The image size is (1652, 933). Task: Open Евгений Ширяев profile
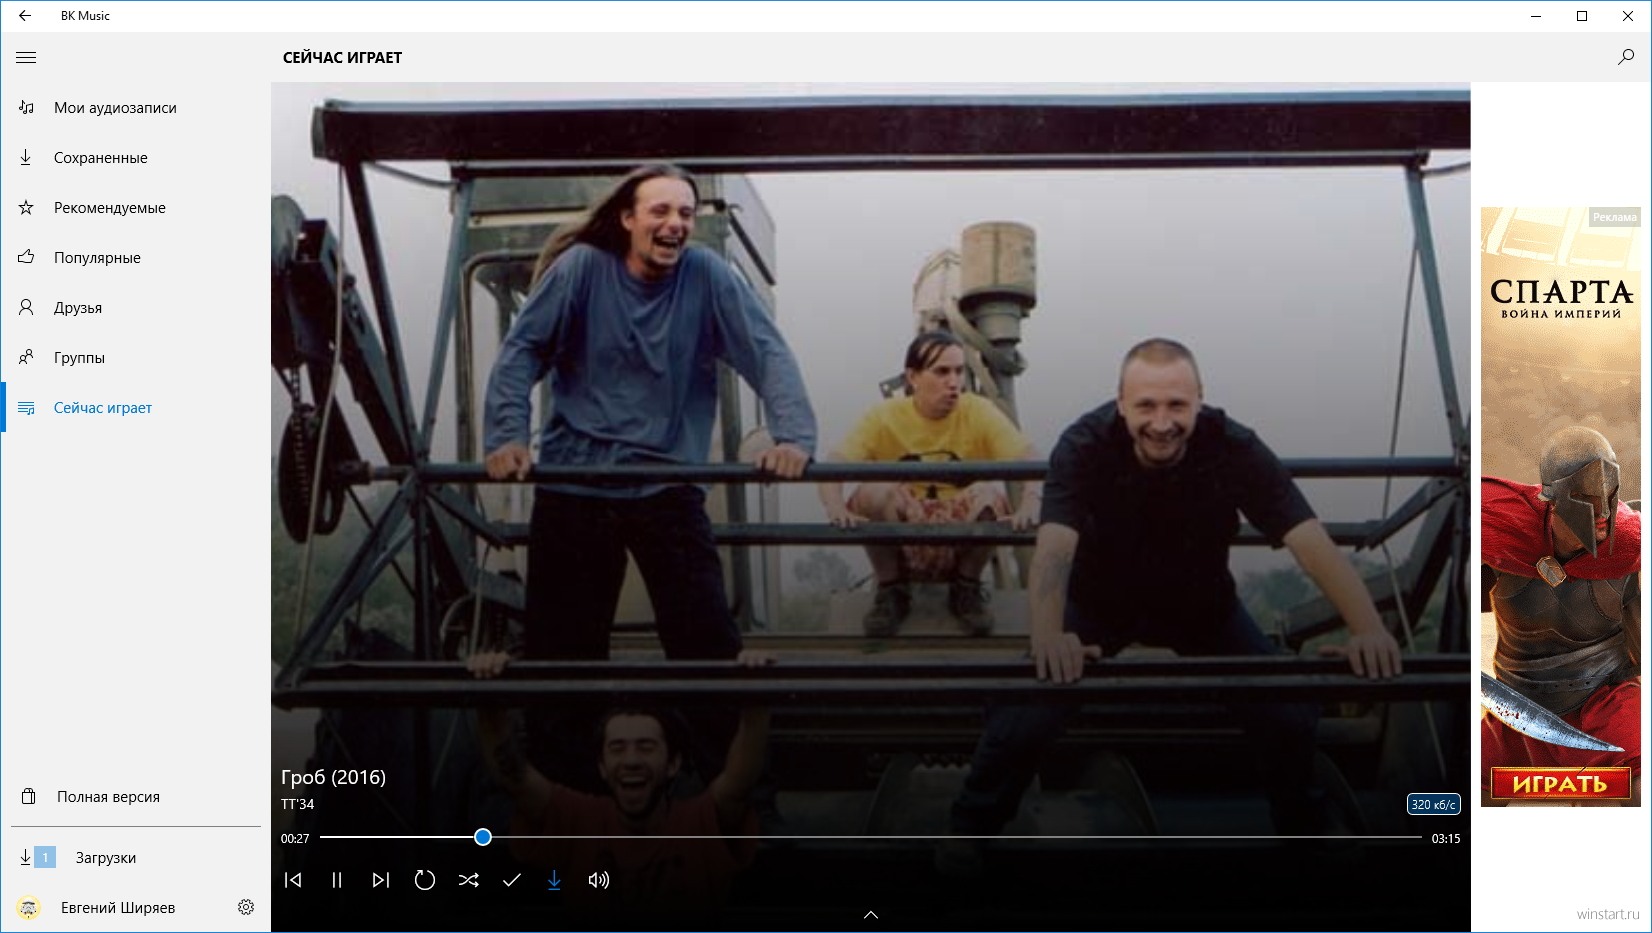[118, 908]
